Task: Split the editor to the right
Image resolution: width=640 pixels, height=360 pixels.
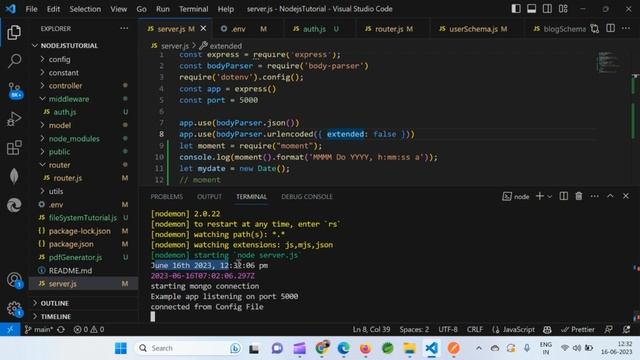Action: point(610,28)
